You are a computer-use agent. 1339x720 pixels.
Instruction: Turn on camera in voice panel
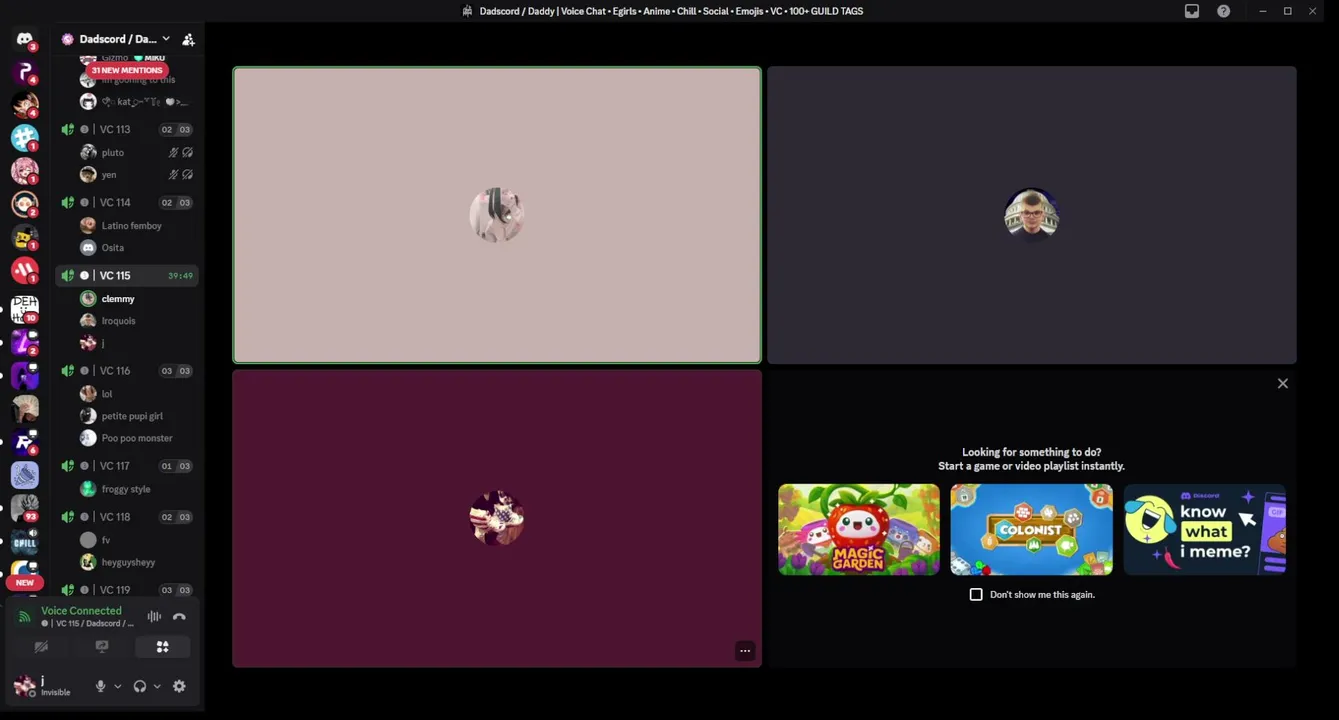41,647
